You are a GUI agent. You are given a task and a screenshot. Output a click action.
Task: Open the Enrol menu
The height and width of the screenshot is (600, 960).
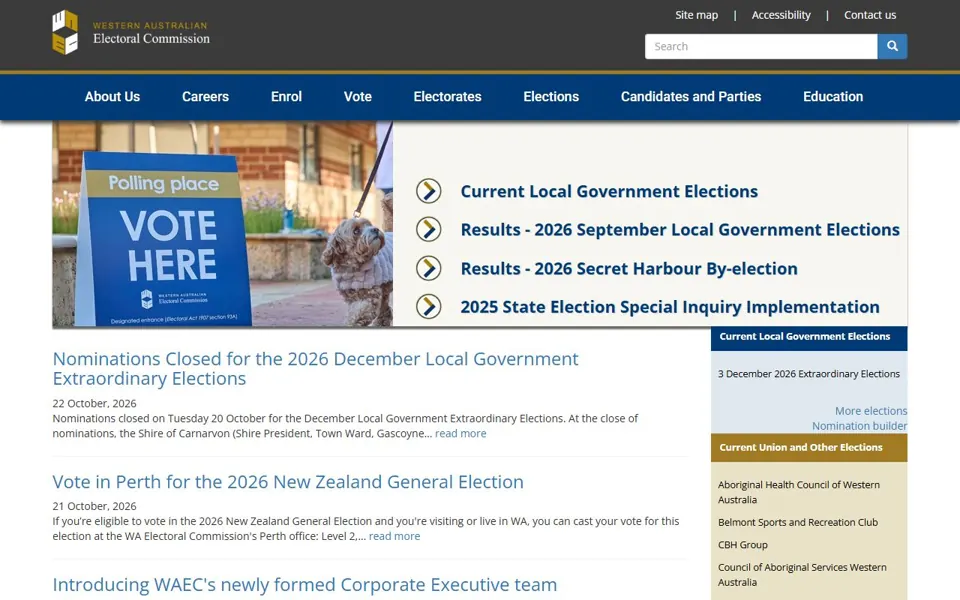pyautogui.click(x=286, y=97)
